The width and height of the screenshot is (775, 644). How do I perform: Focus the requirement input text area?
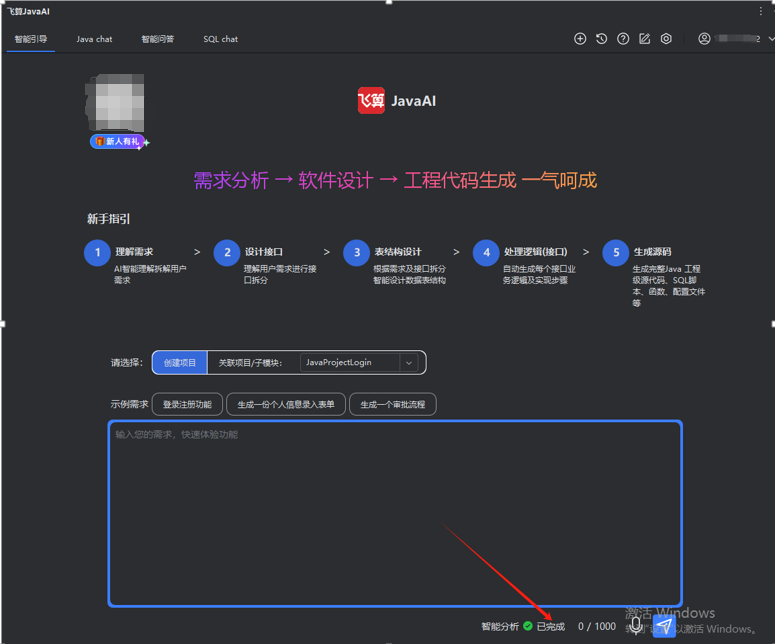[x=395, y=514]
